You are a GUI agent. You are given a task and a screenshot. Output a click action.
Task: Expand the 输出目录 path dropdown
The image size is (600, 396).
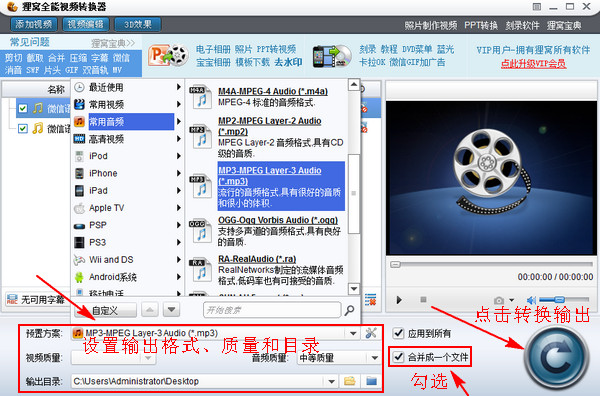331,381
